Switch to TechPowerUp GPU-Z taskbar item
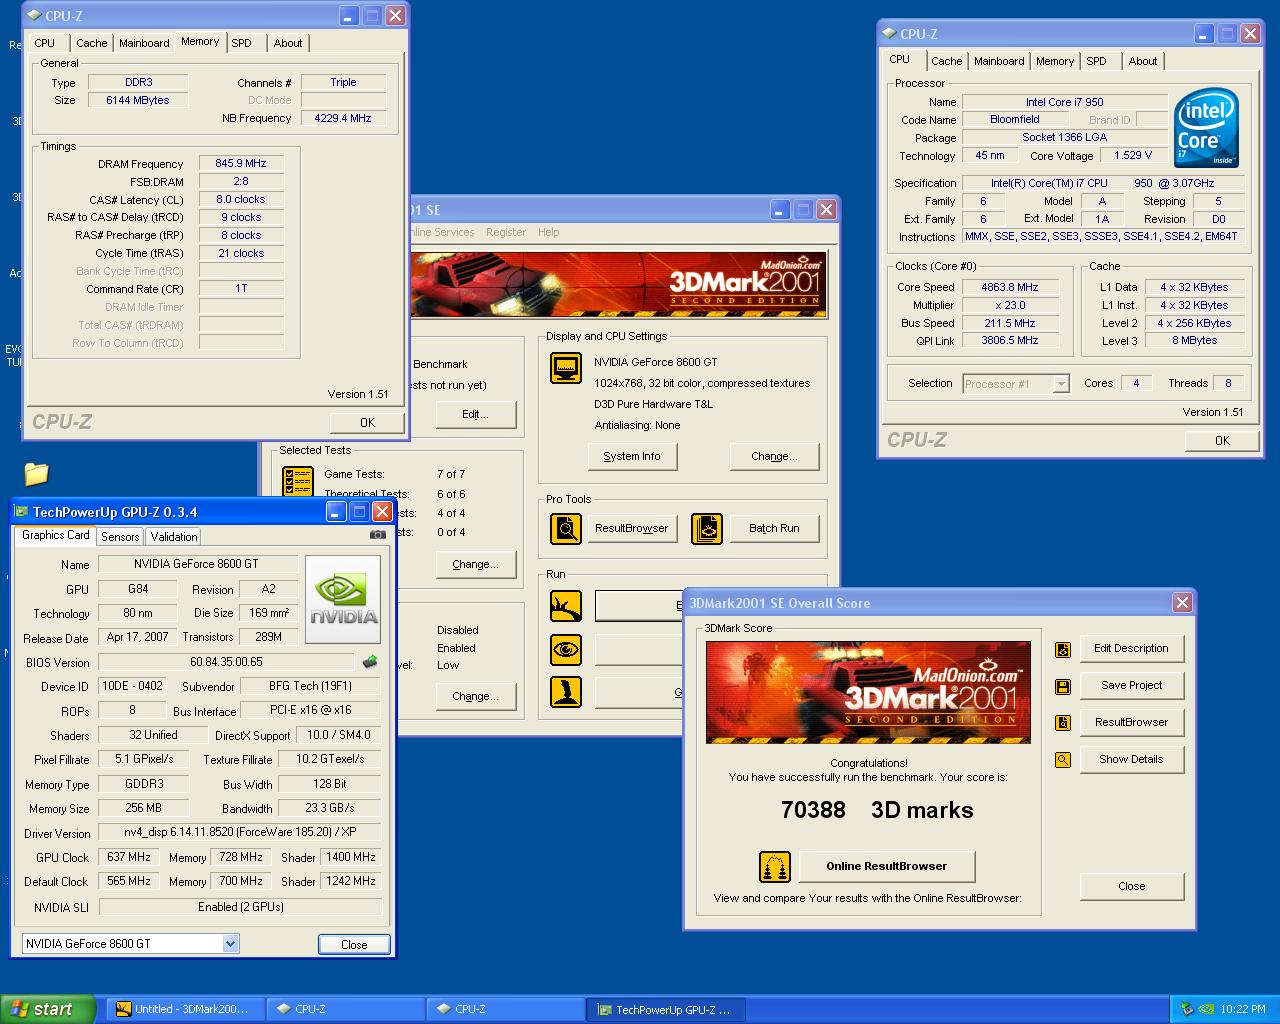The width and height of the screenshot is (1280, 1024). [667, 1009]
